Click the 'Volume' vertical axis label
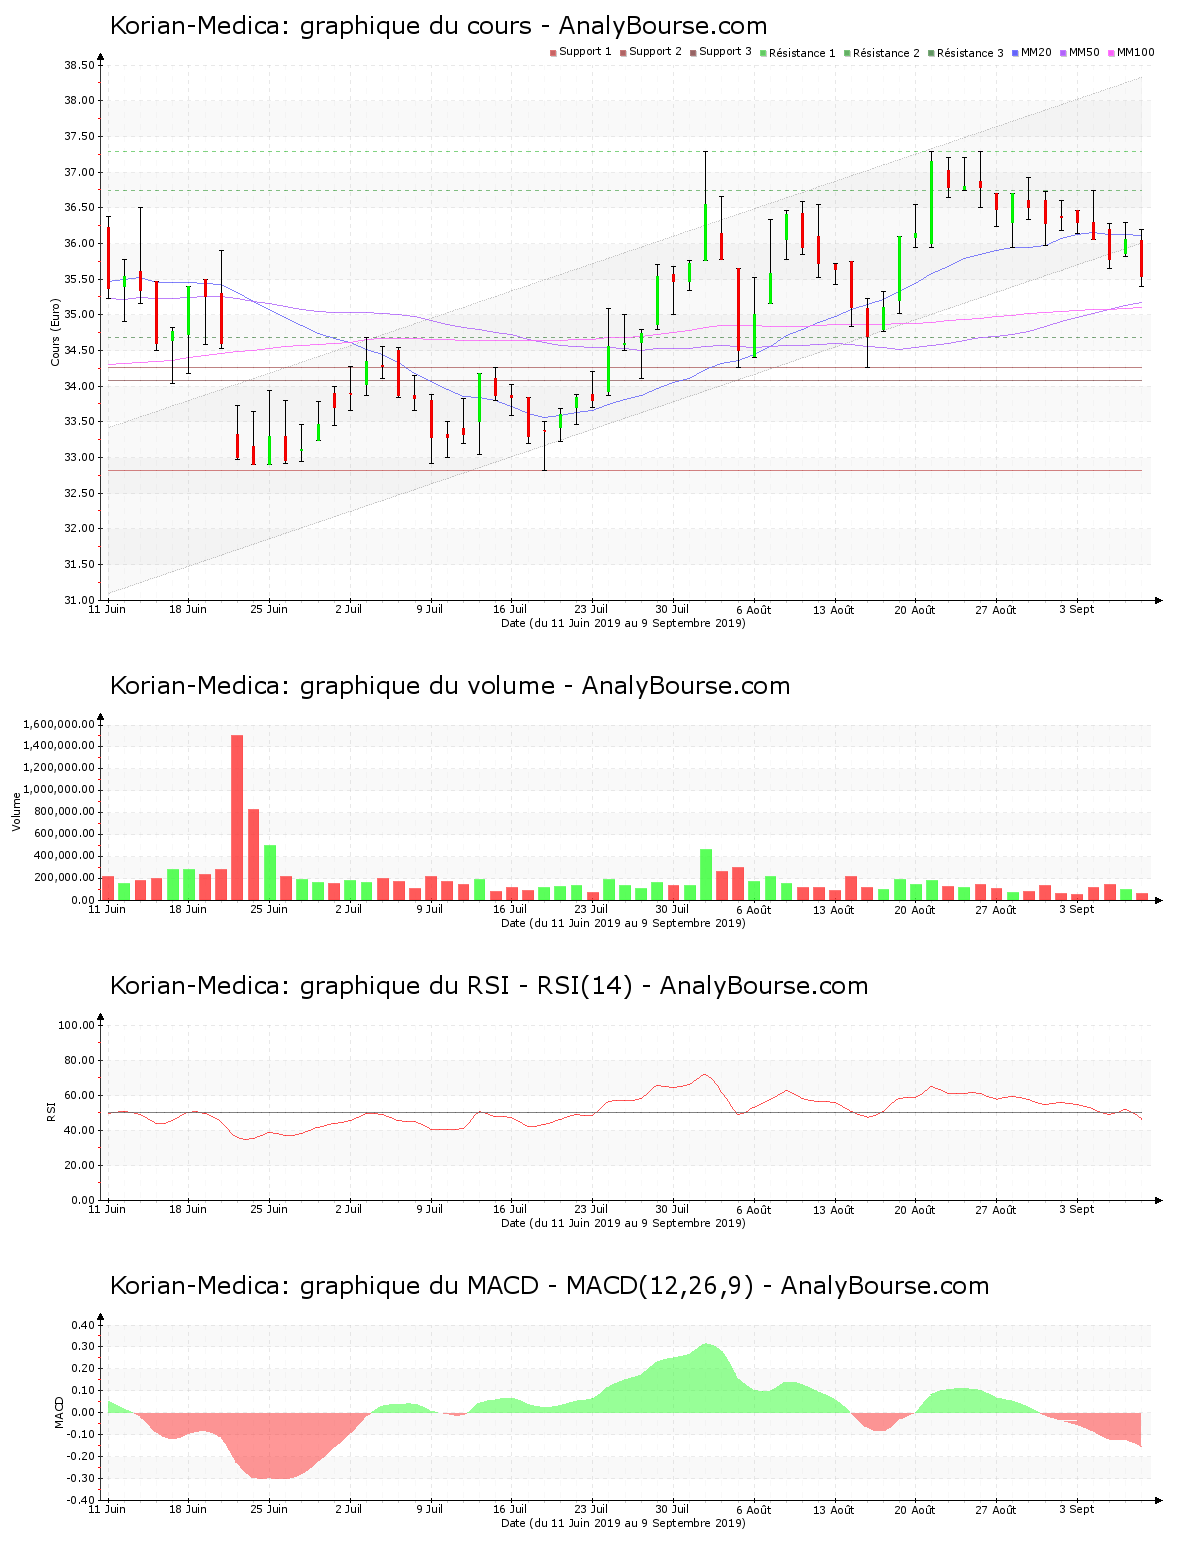 [16, 811]
